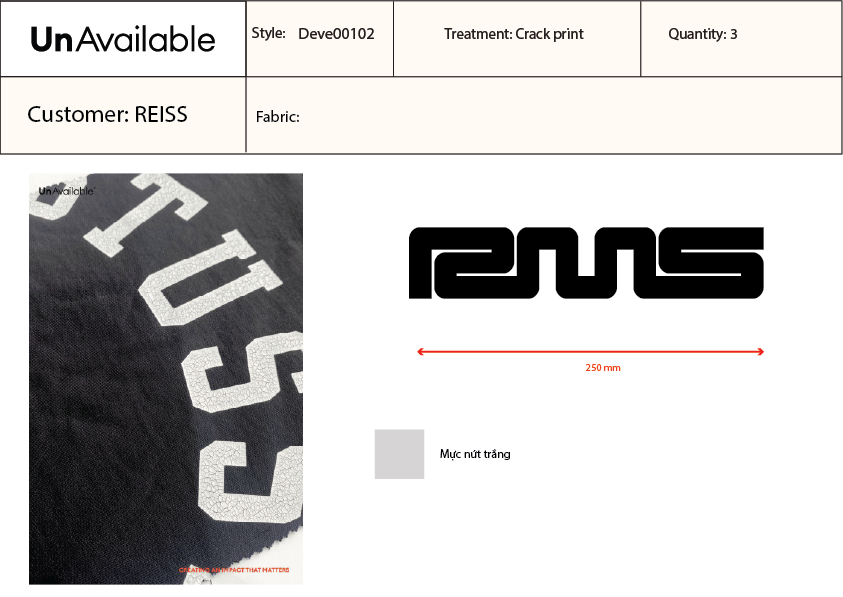This screenshot has height=597, width=843.
Task: Select the black RMS logo artwork
Action: point(586,263)
